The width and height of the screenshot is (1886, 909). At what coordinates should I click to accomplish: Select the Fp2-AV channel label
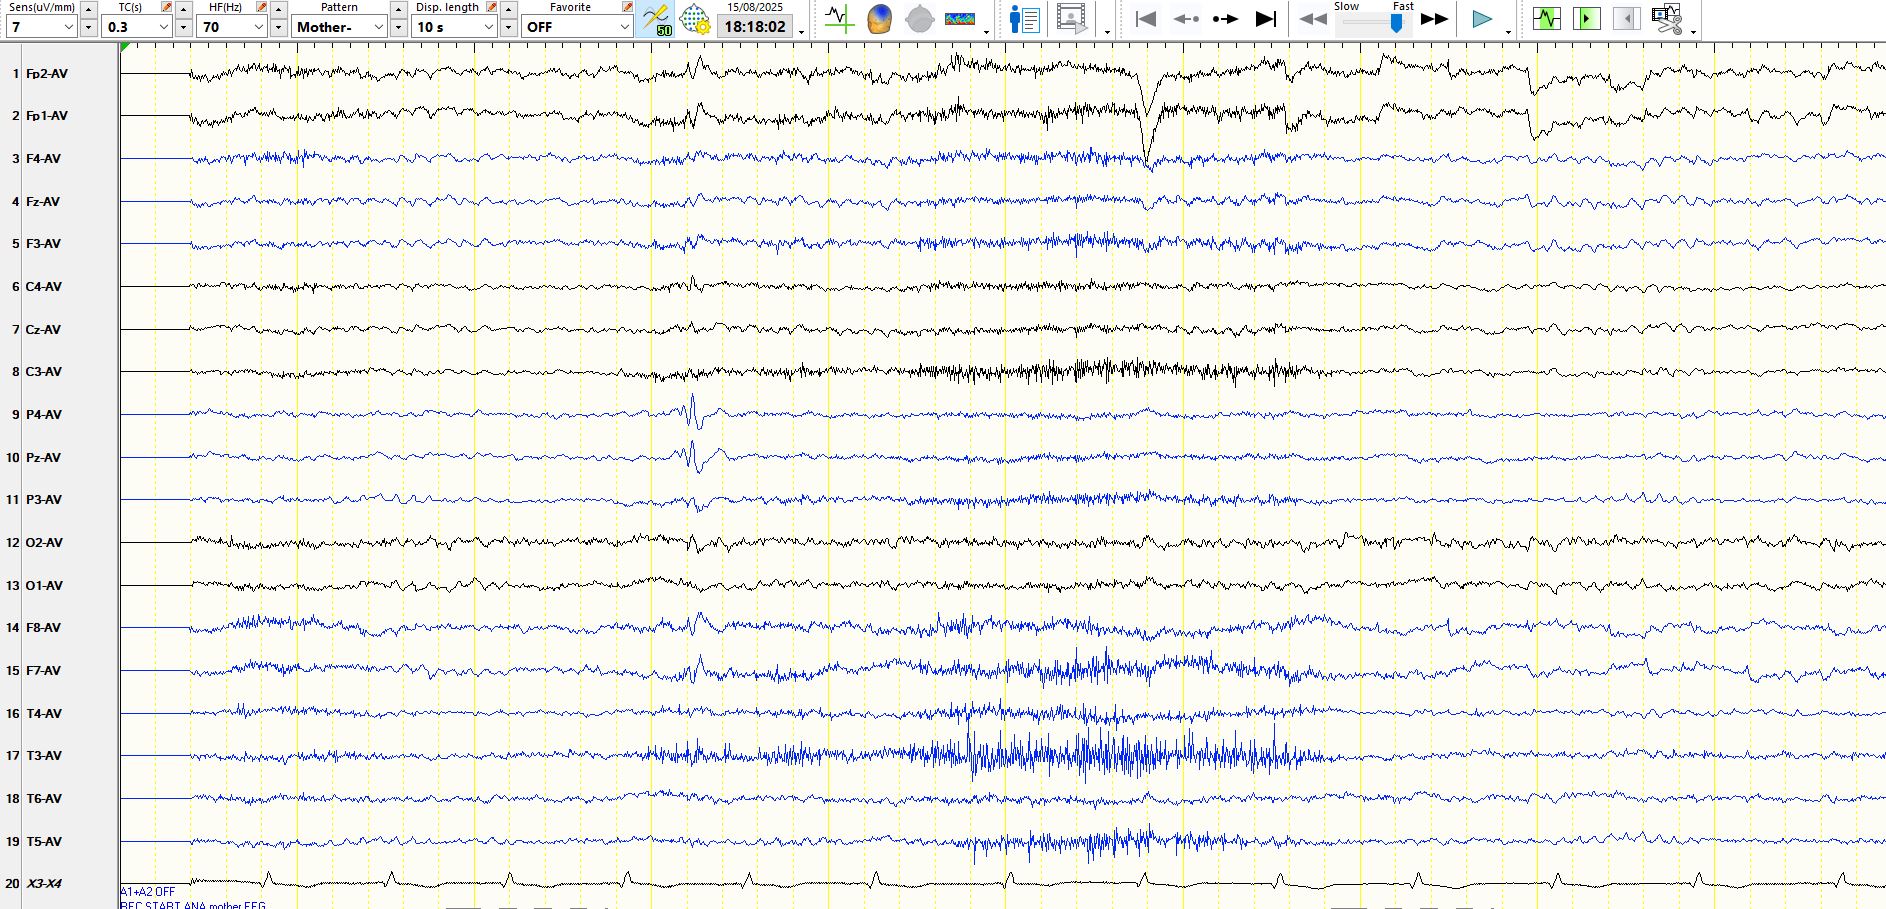[x=47, y=73]
